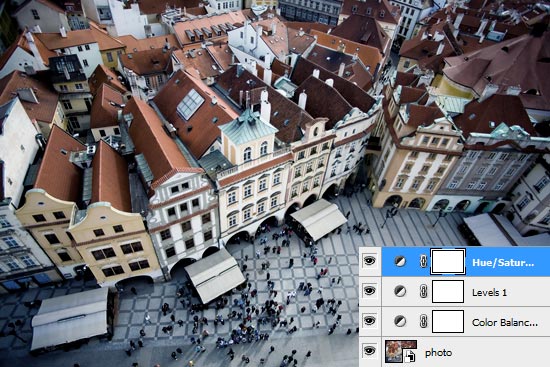Click the Levels 1 adjustment icon

tap(400, 291)
